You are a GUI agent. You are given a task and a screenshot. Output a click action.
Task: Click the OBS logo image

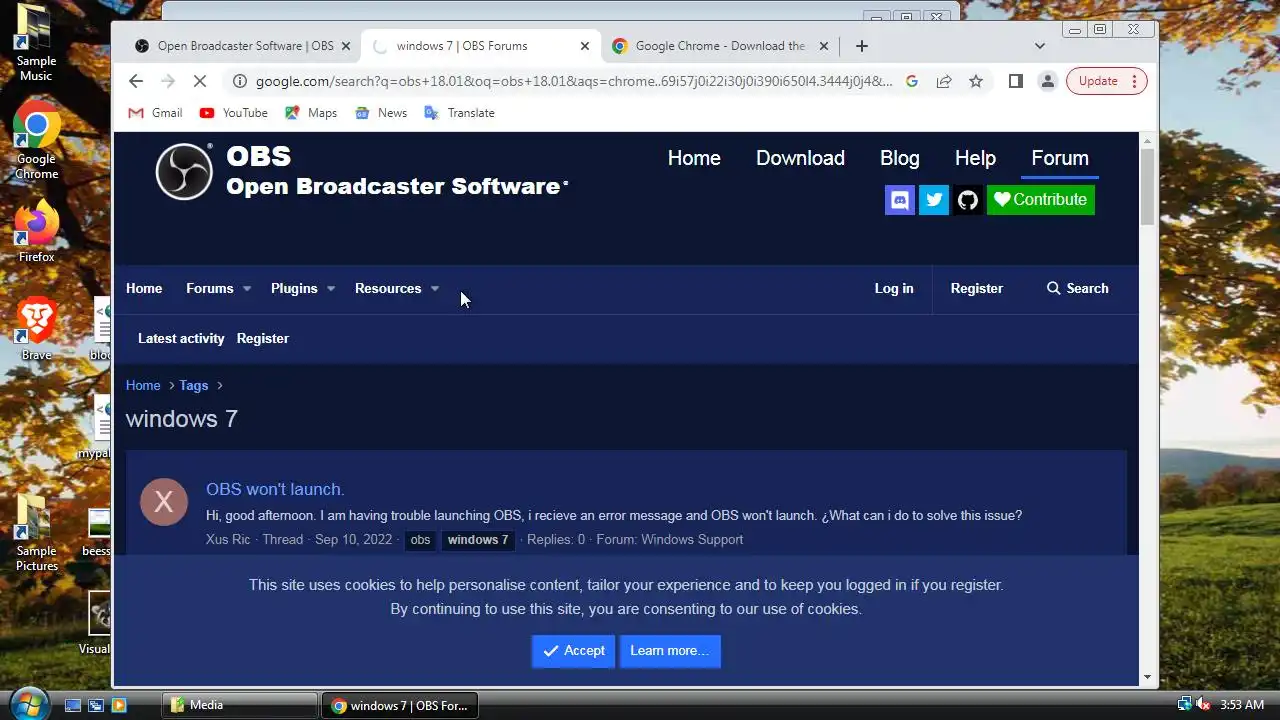pyautogui.click(x=184, y=171)
